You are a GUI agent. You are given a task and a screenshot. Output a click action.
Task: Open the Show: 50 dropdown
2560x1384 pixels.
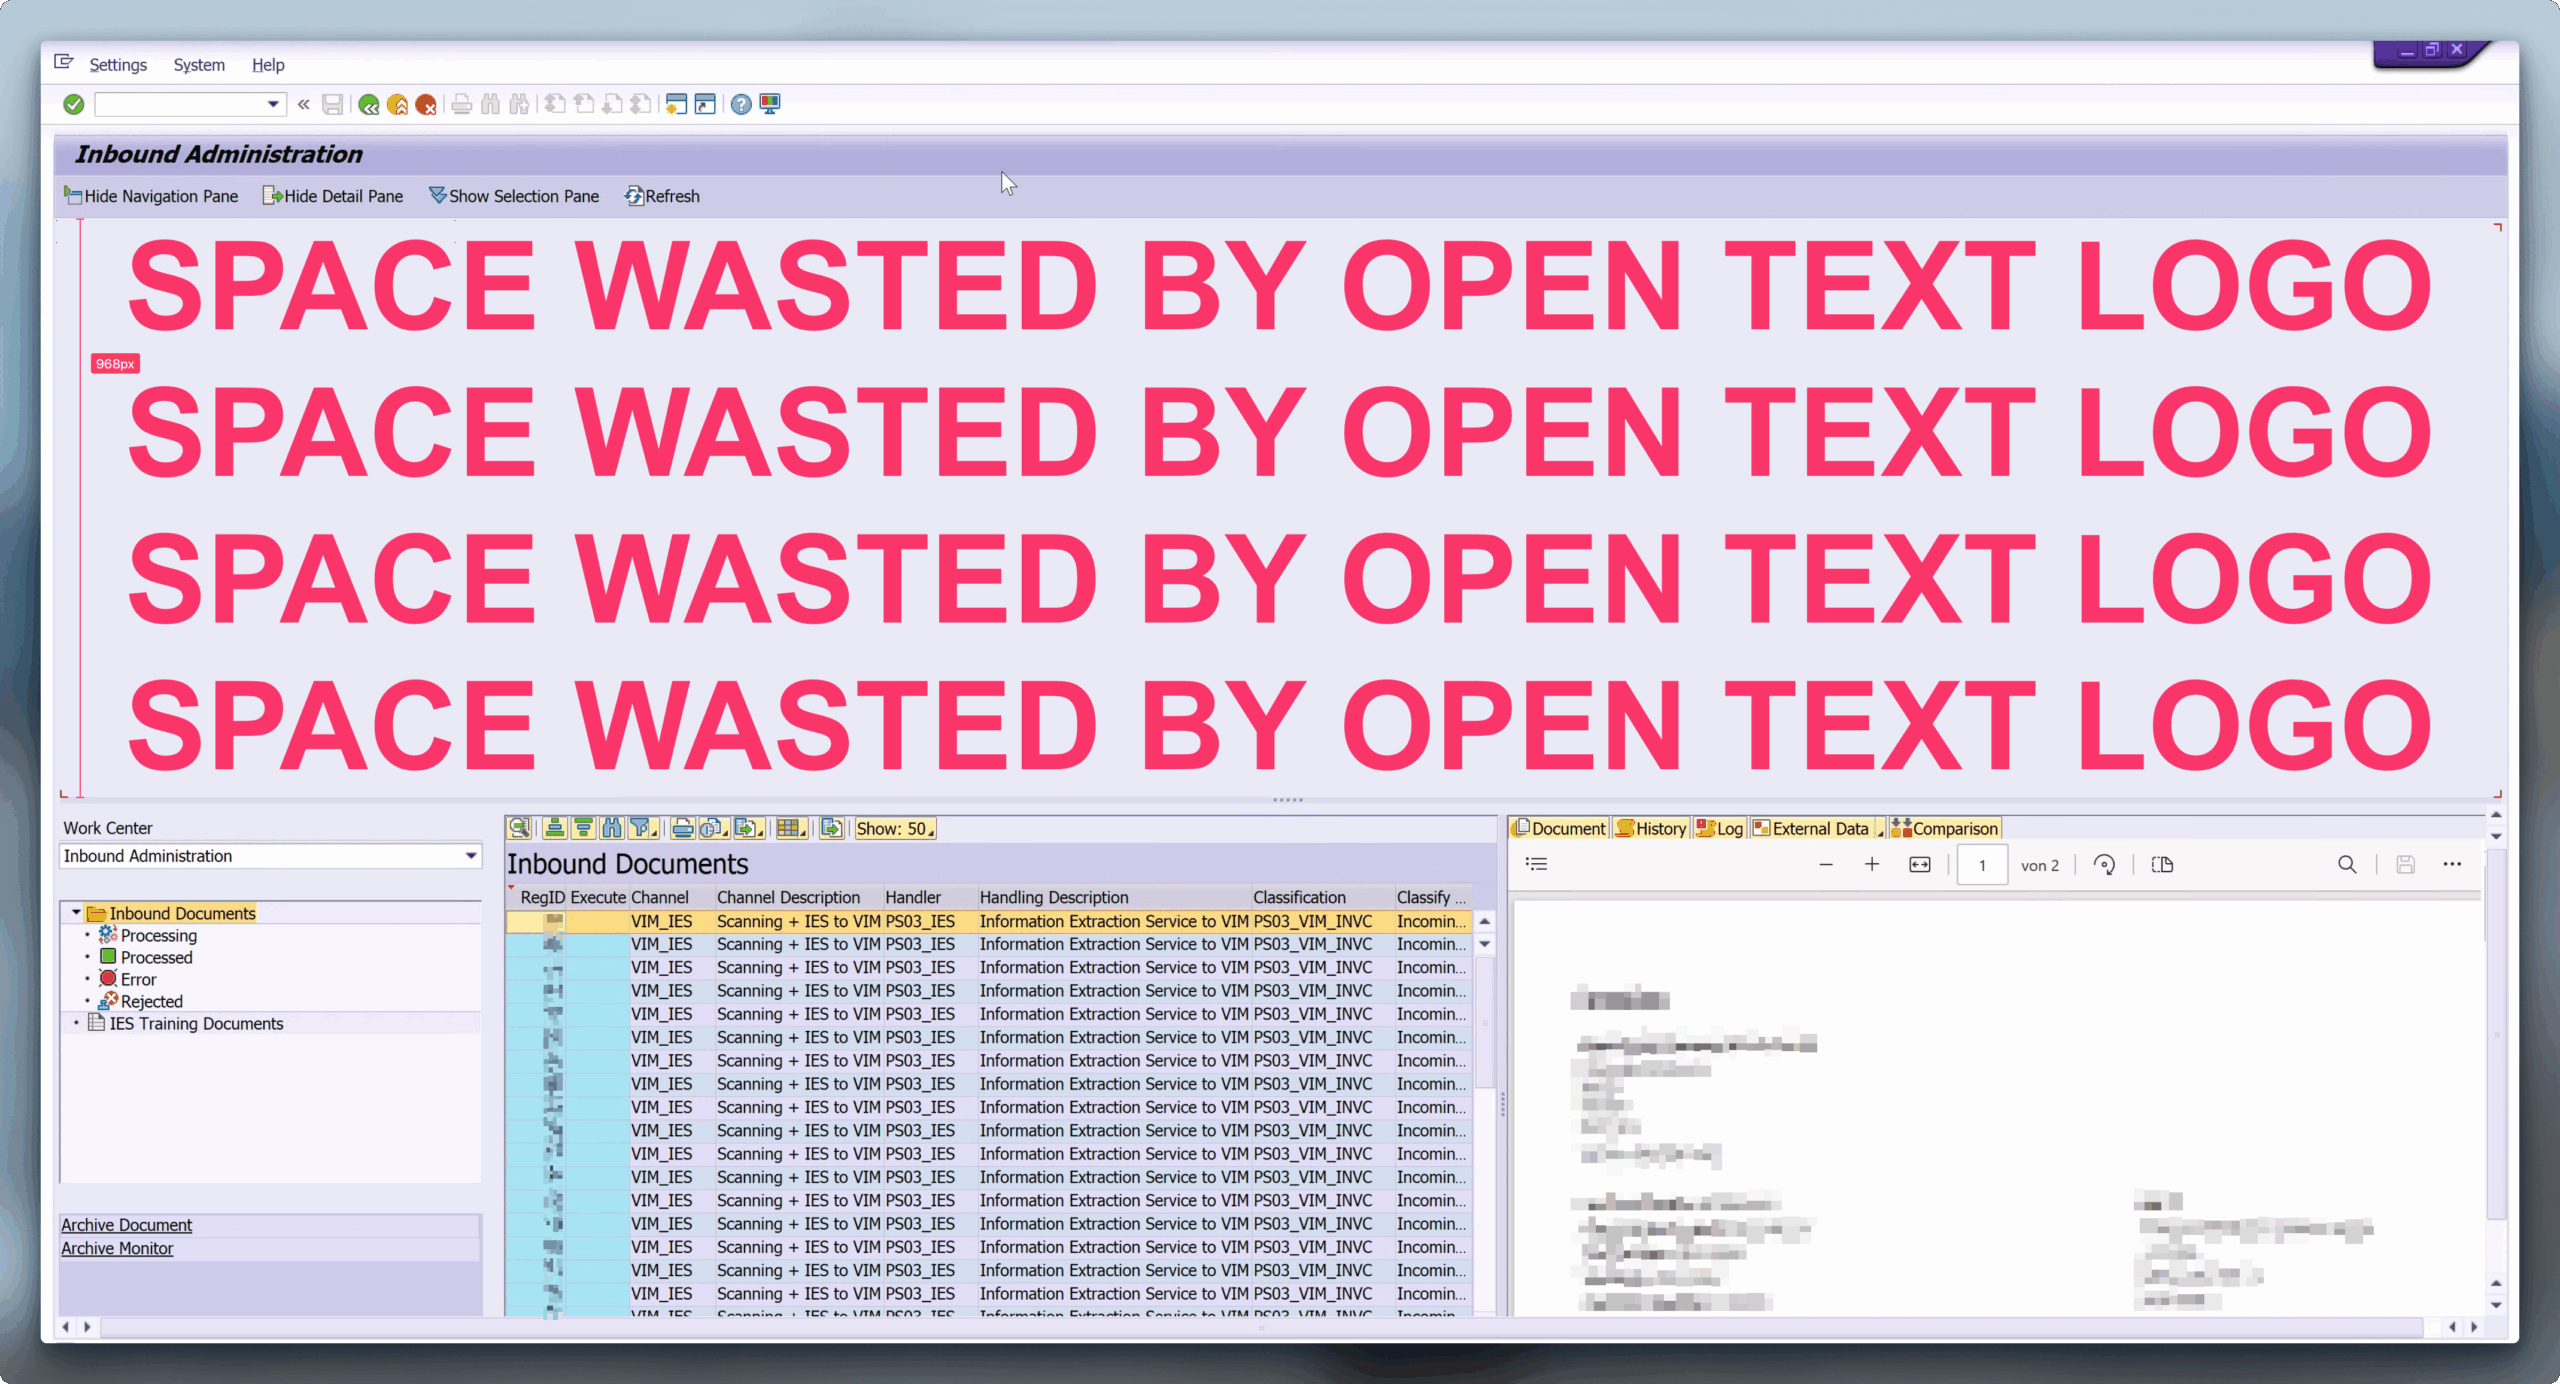click(x=895, y=829)
